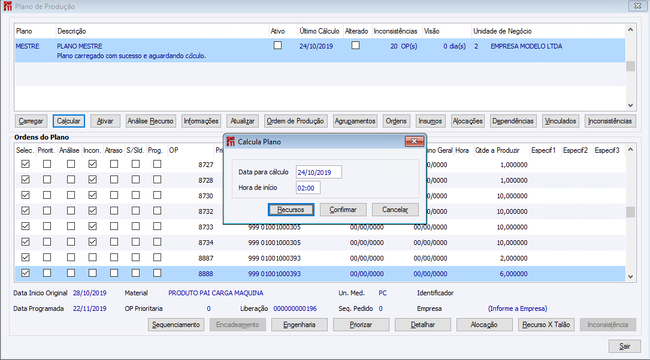Click the Plano de Produção window icon

(x=7, y=6)
